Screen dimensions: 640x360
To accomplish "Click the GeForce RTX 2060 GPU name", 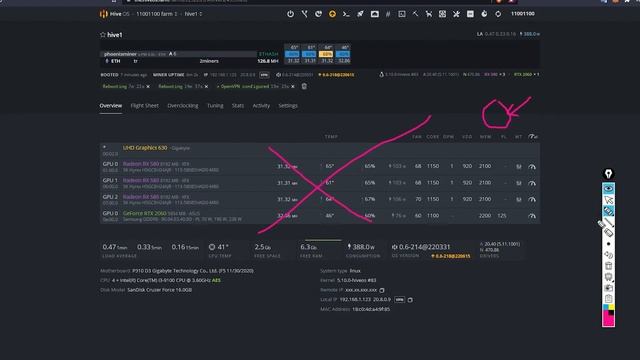I will pos(144,213).
